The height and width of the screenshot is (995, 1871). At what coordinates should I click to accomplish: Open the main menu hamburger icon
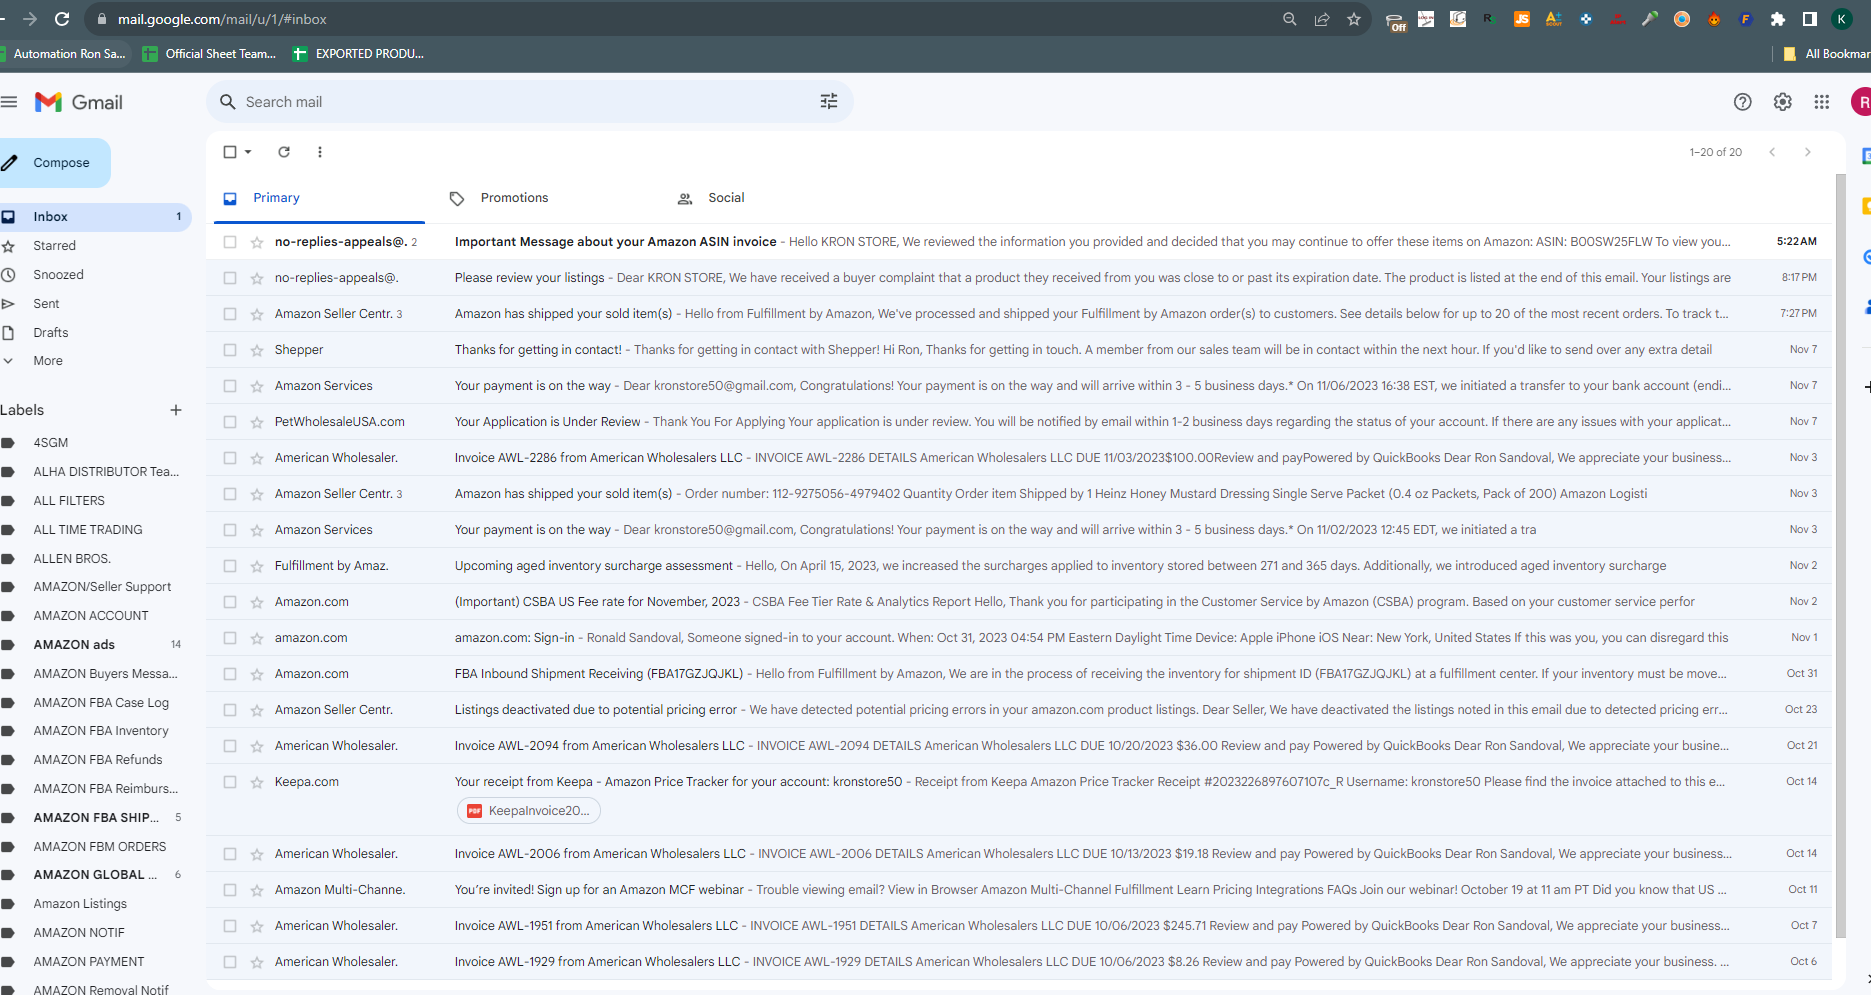[9, 102]
